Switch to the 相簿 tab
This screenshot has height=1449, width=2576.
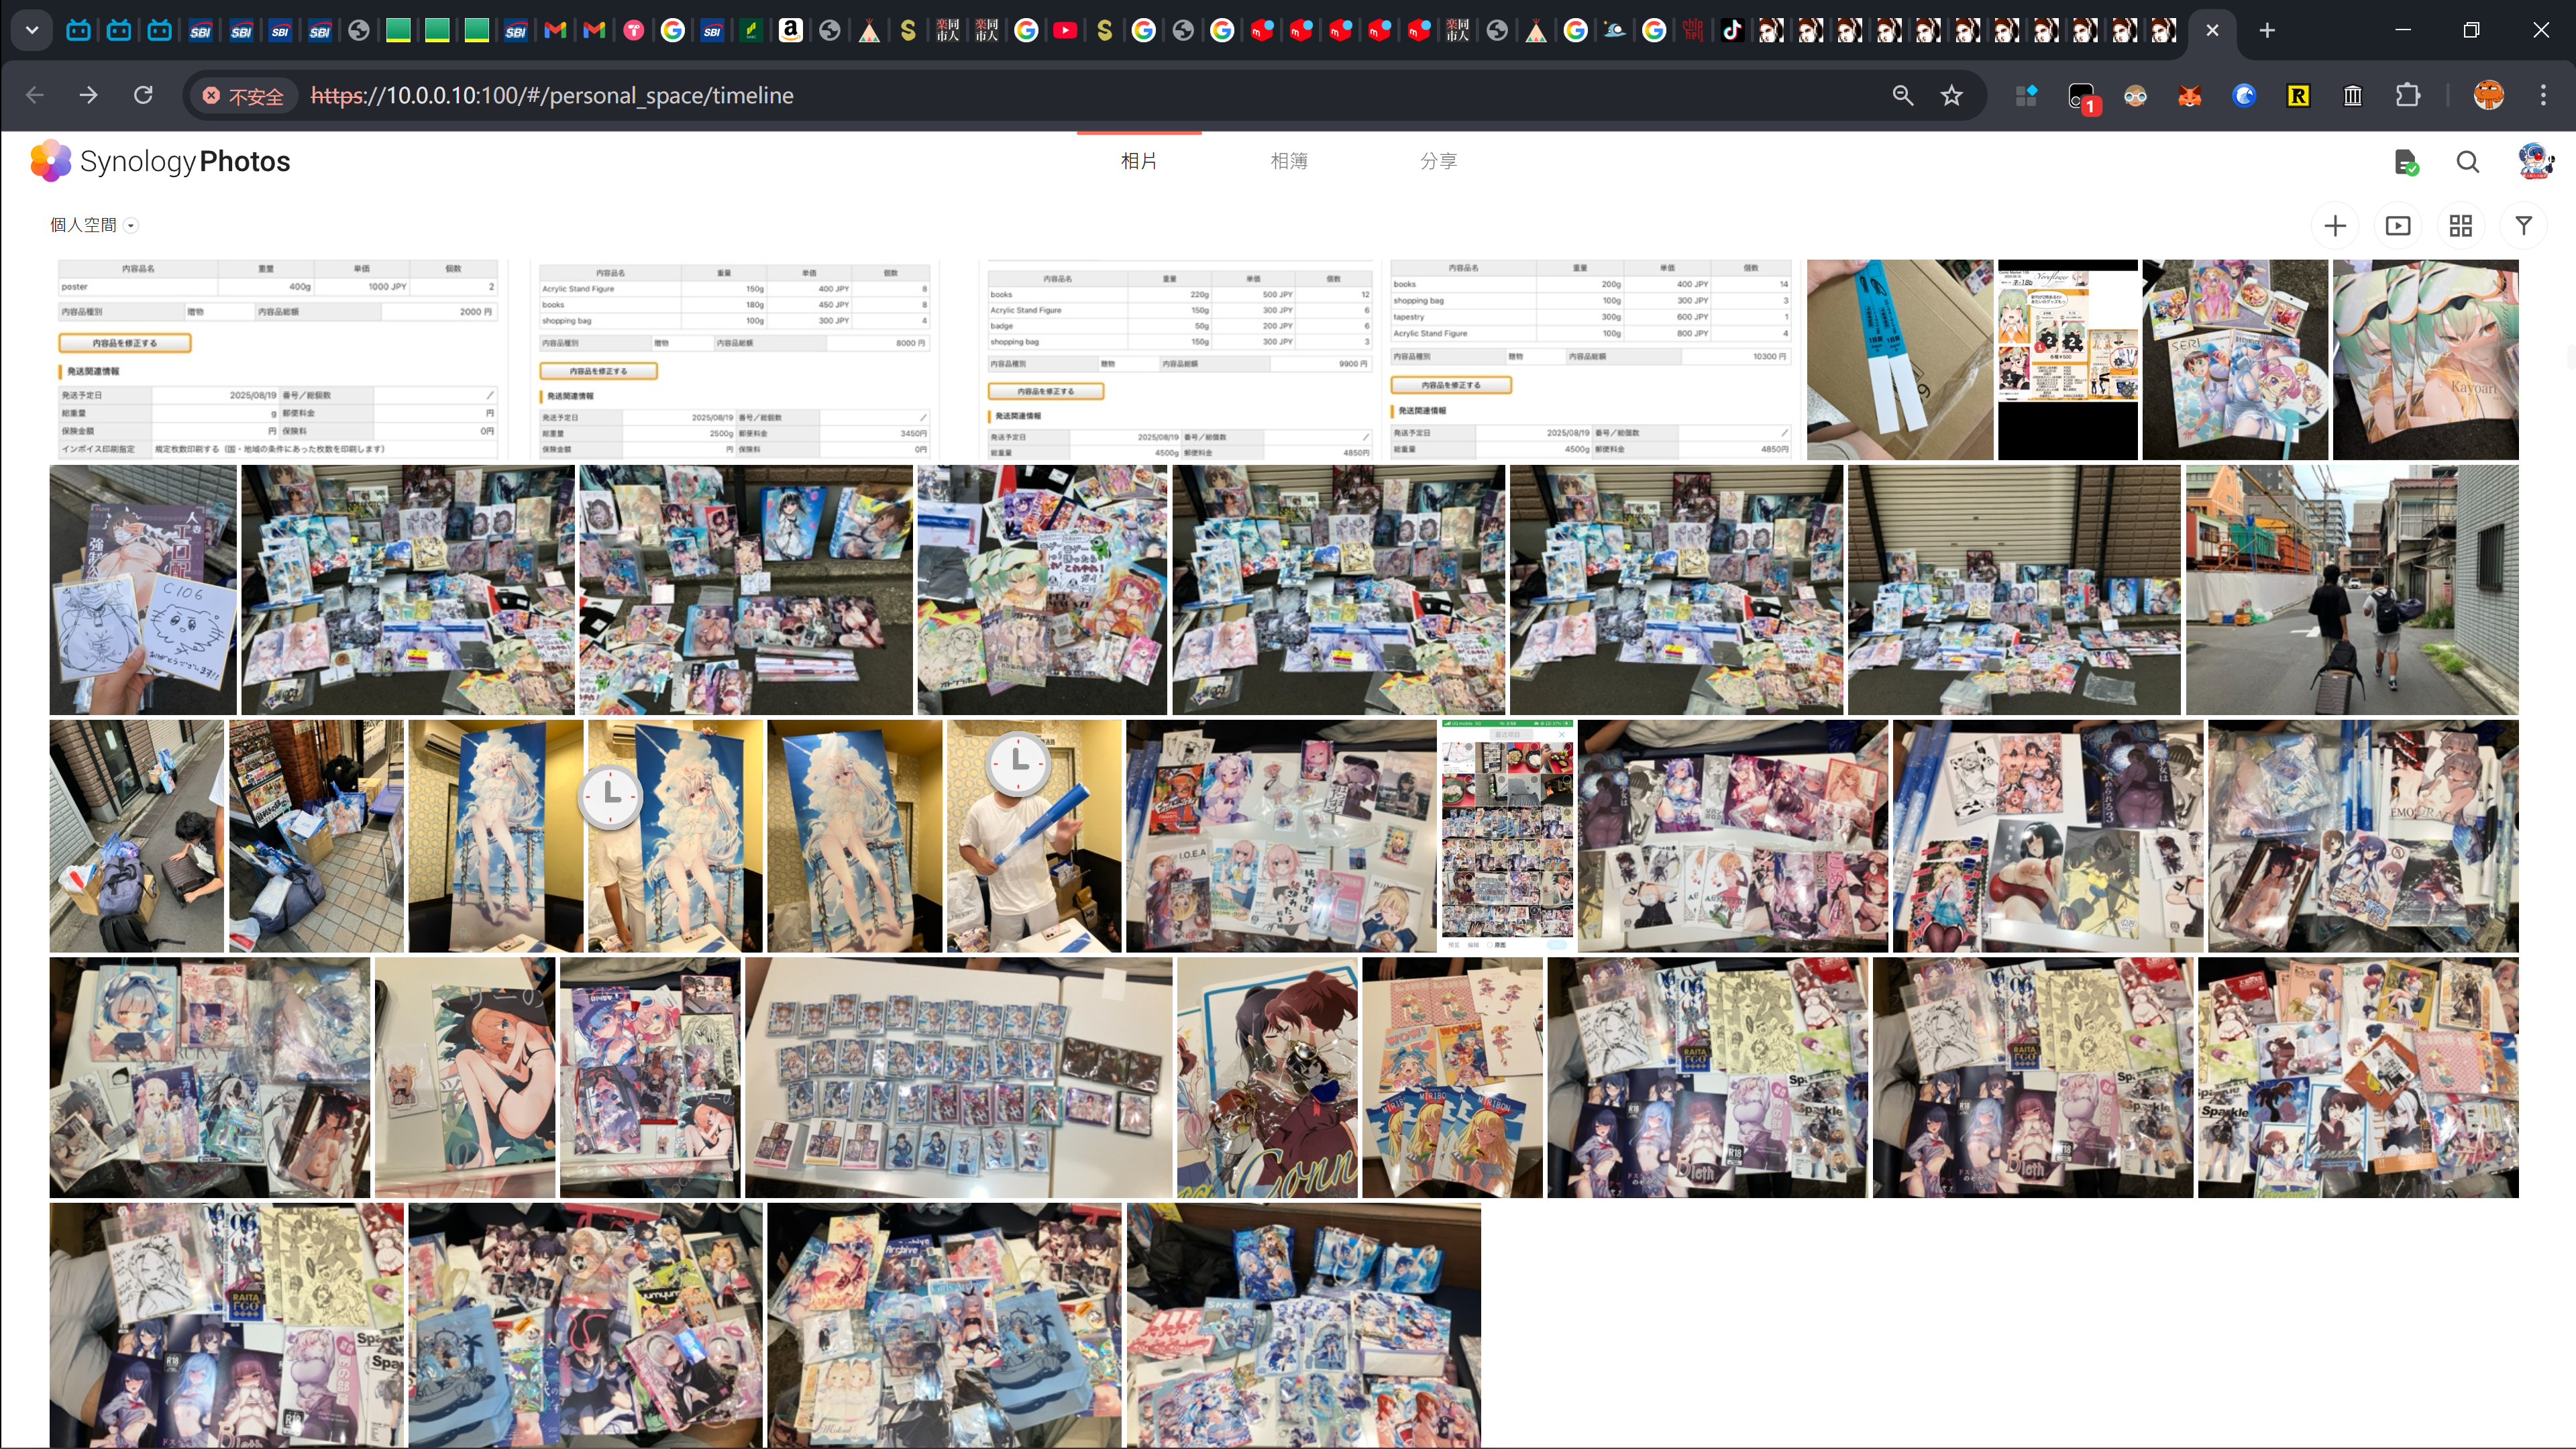click(1289, 160)
